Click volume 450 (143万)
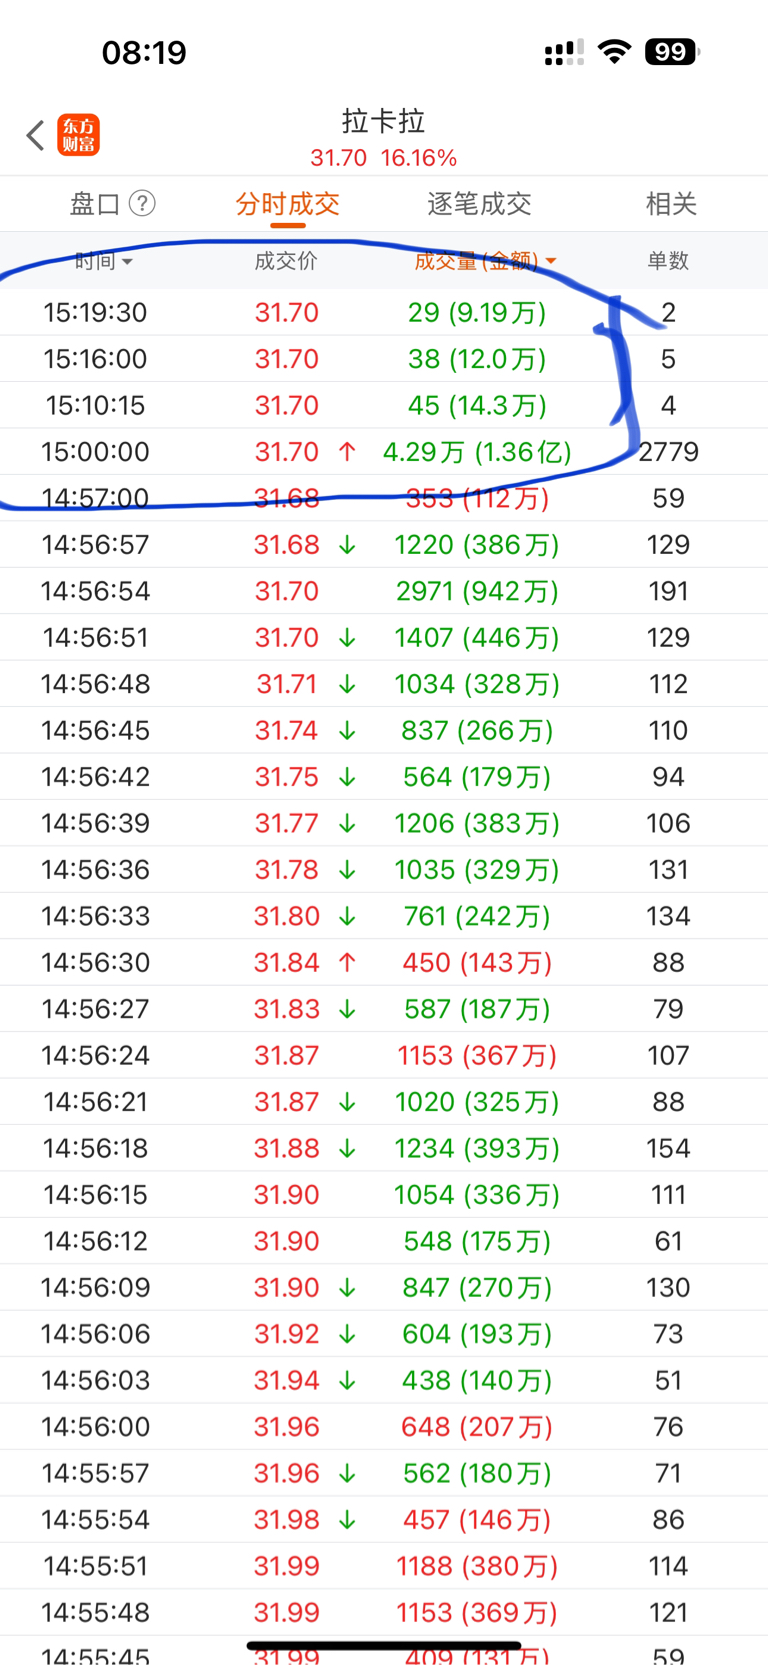 click(477, 963)
